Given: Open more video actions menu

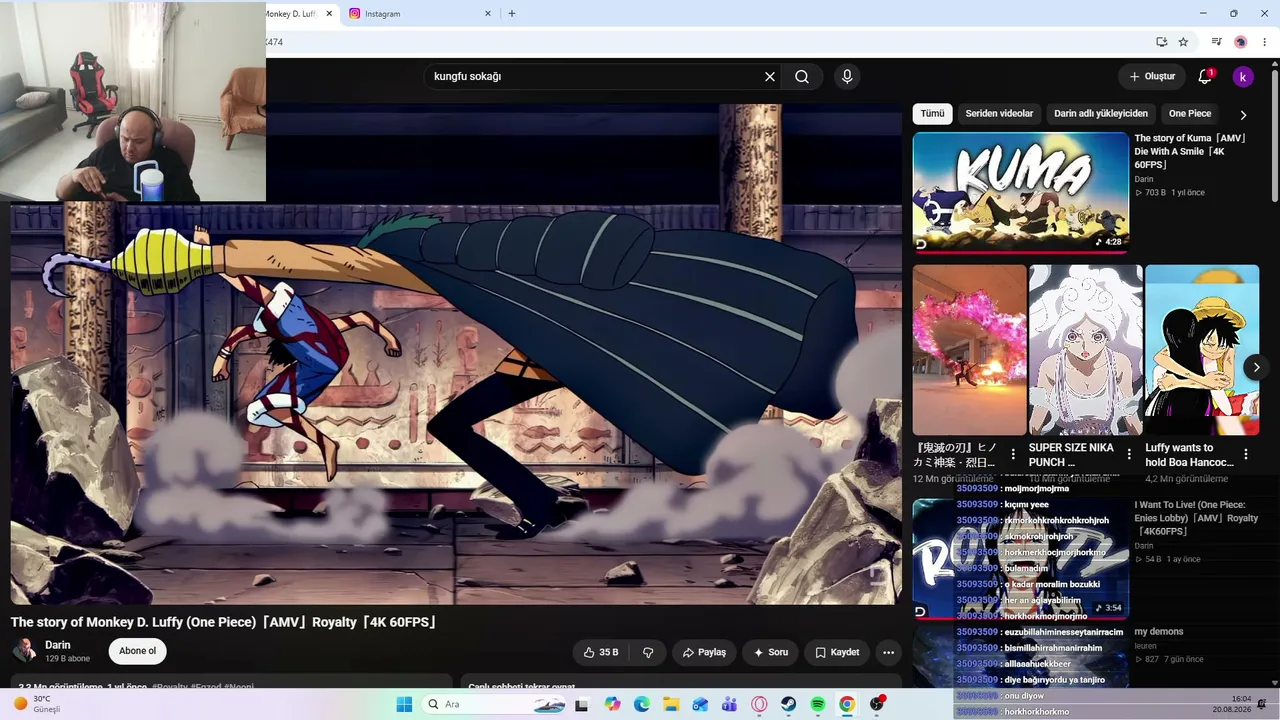Looking at the screenshot, I should pyautogui.click(x=888, y=652).
